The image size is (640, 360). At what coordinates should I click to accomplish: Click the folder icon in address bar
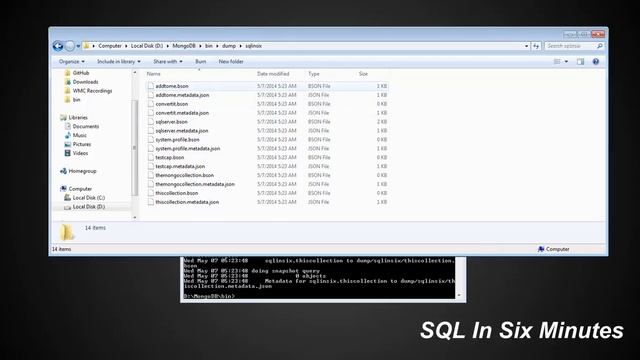point(86,46)
